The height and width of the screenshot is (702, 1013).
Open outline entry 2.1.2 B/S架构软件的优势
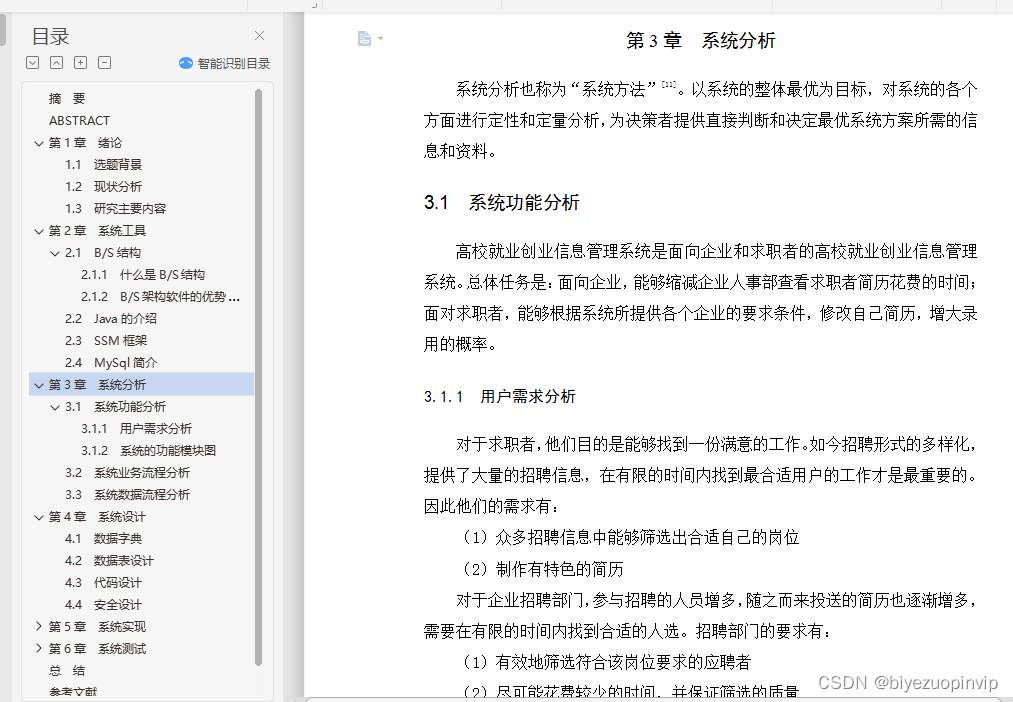160,296
